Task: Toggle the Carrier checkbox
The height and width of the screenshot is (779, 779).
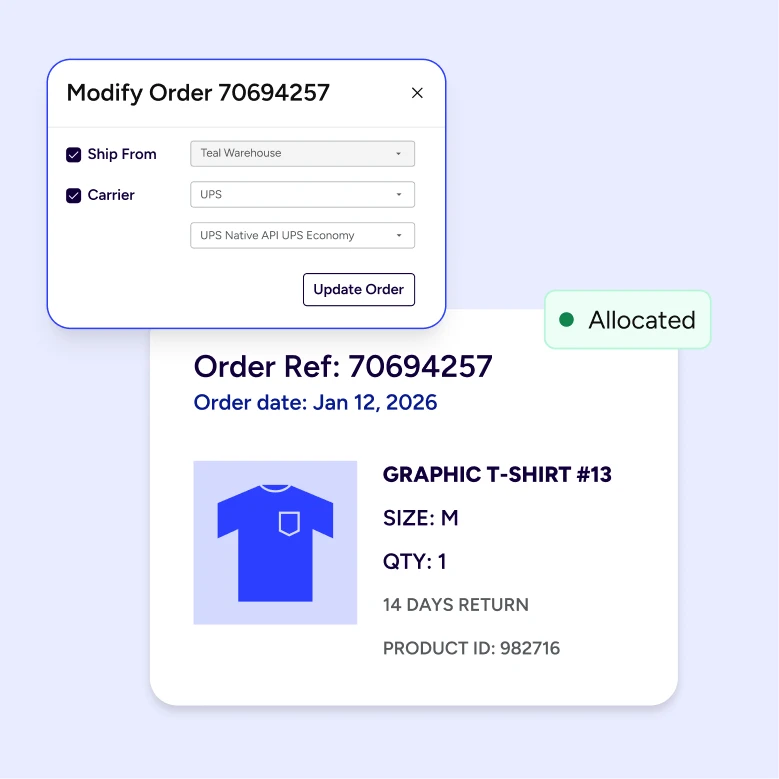Action: pyautogui.click(x=74, y=195)
